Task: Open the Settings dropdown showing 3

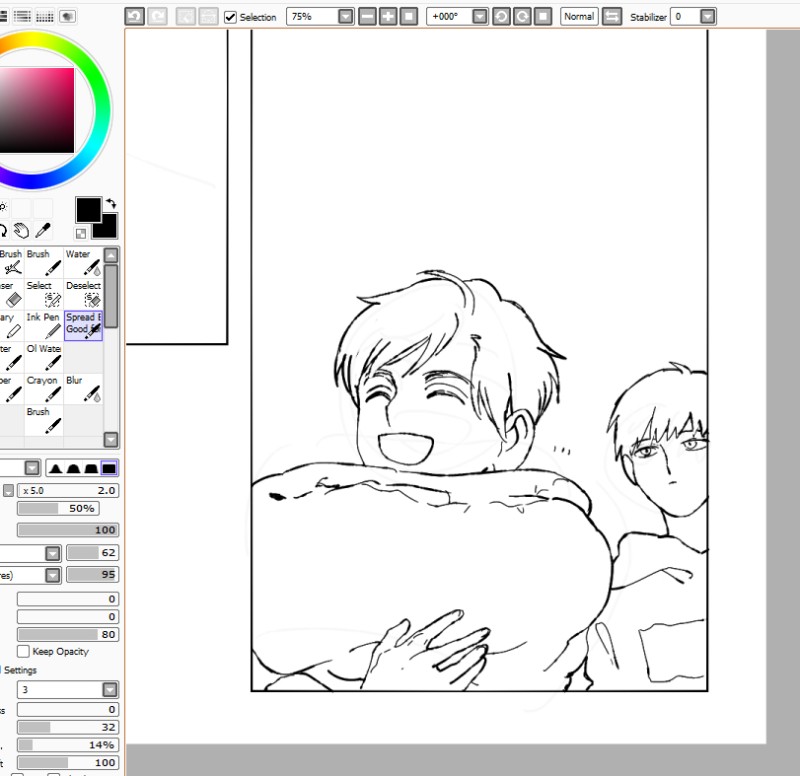Action: [110, 689]
